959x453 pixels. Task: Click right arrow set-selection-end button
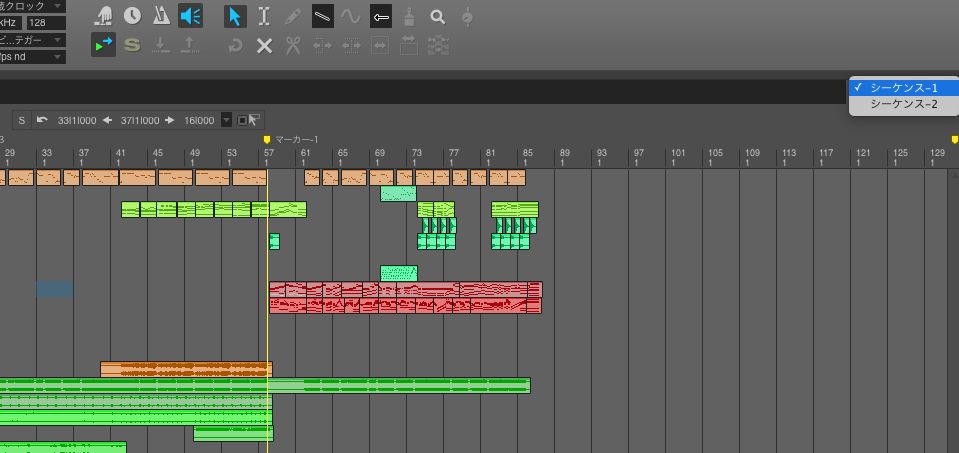[x=170, y=120]
